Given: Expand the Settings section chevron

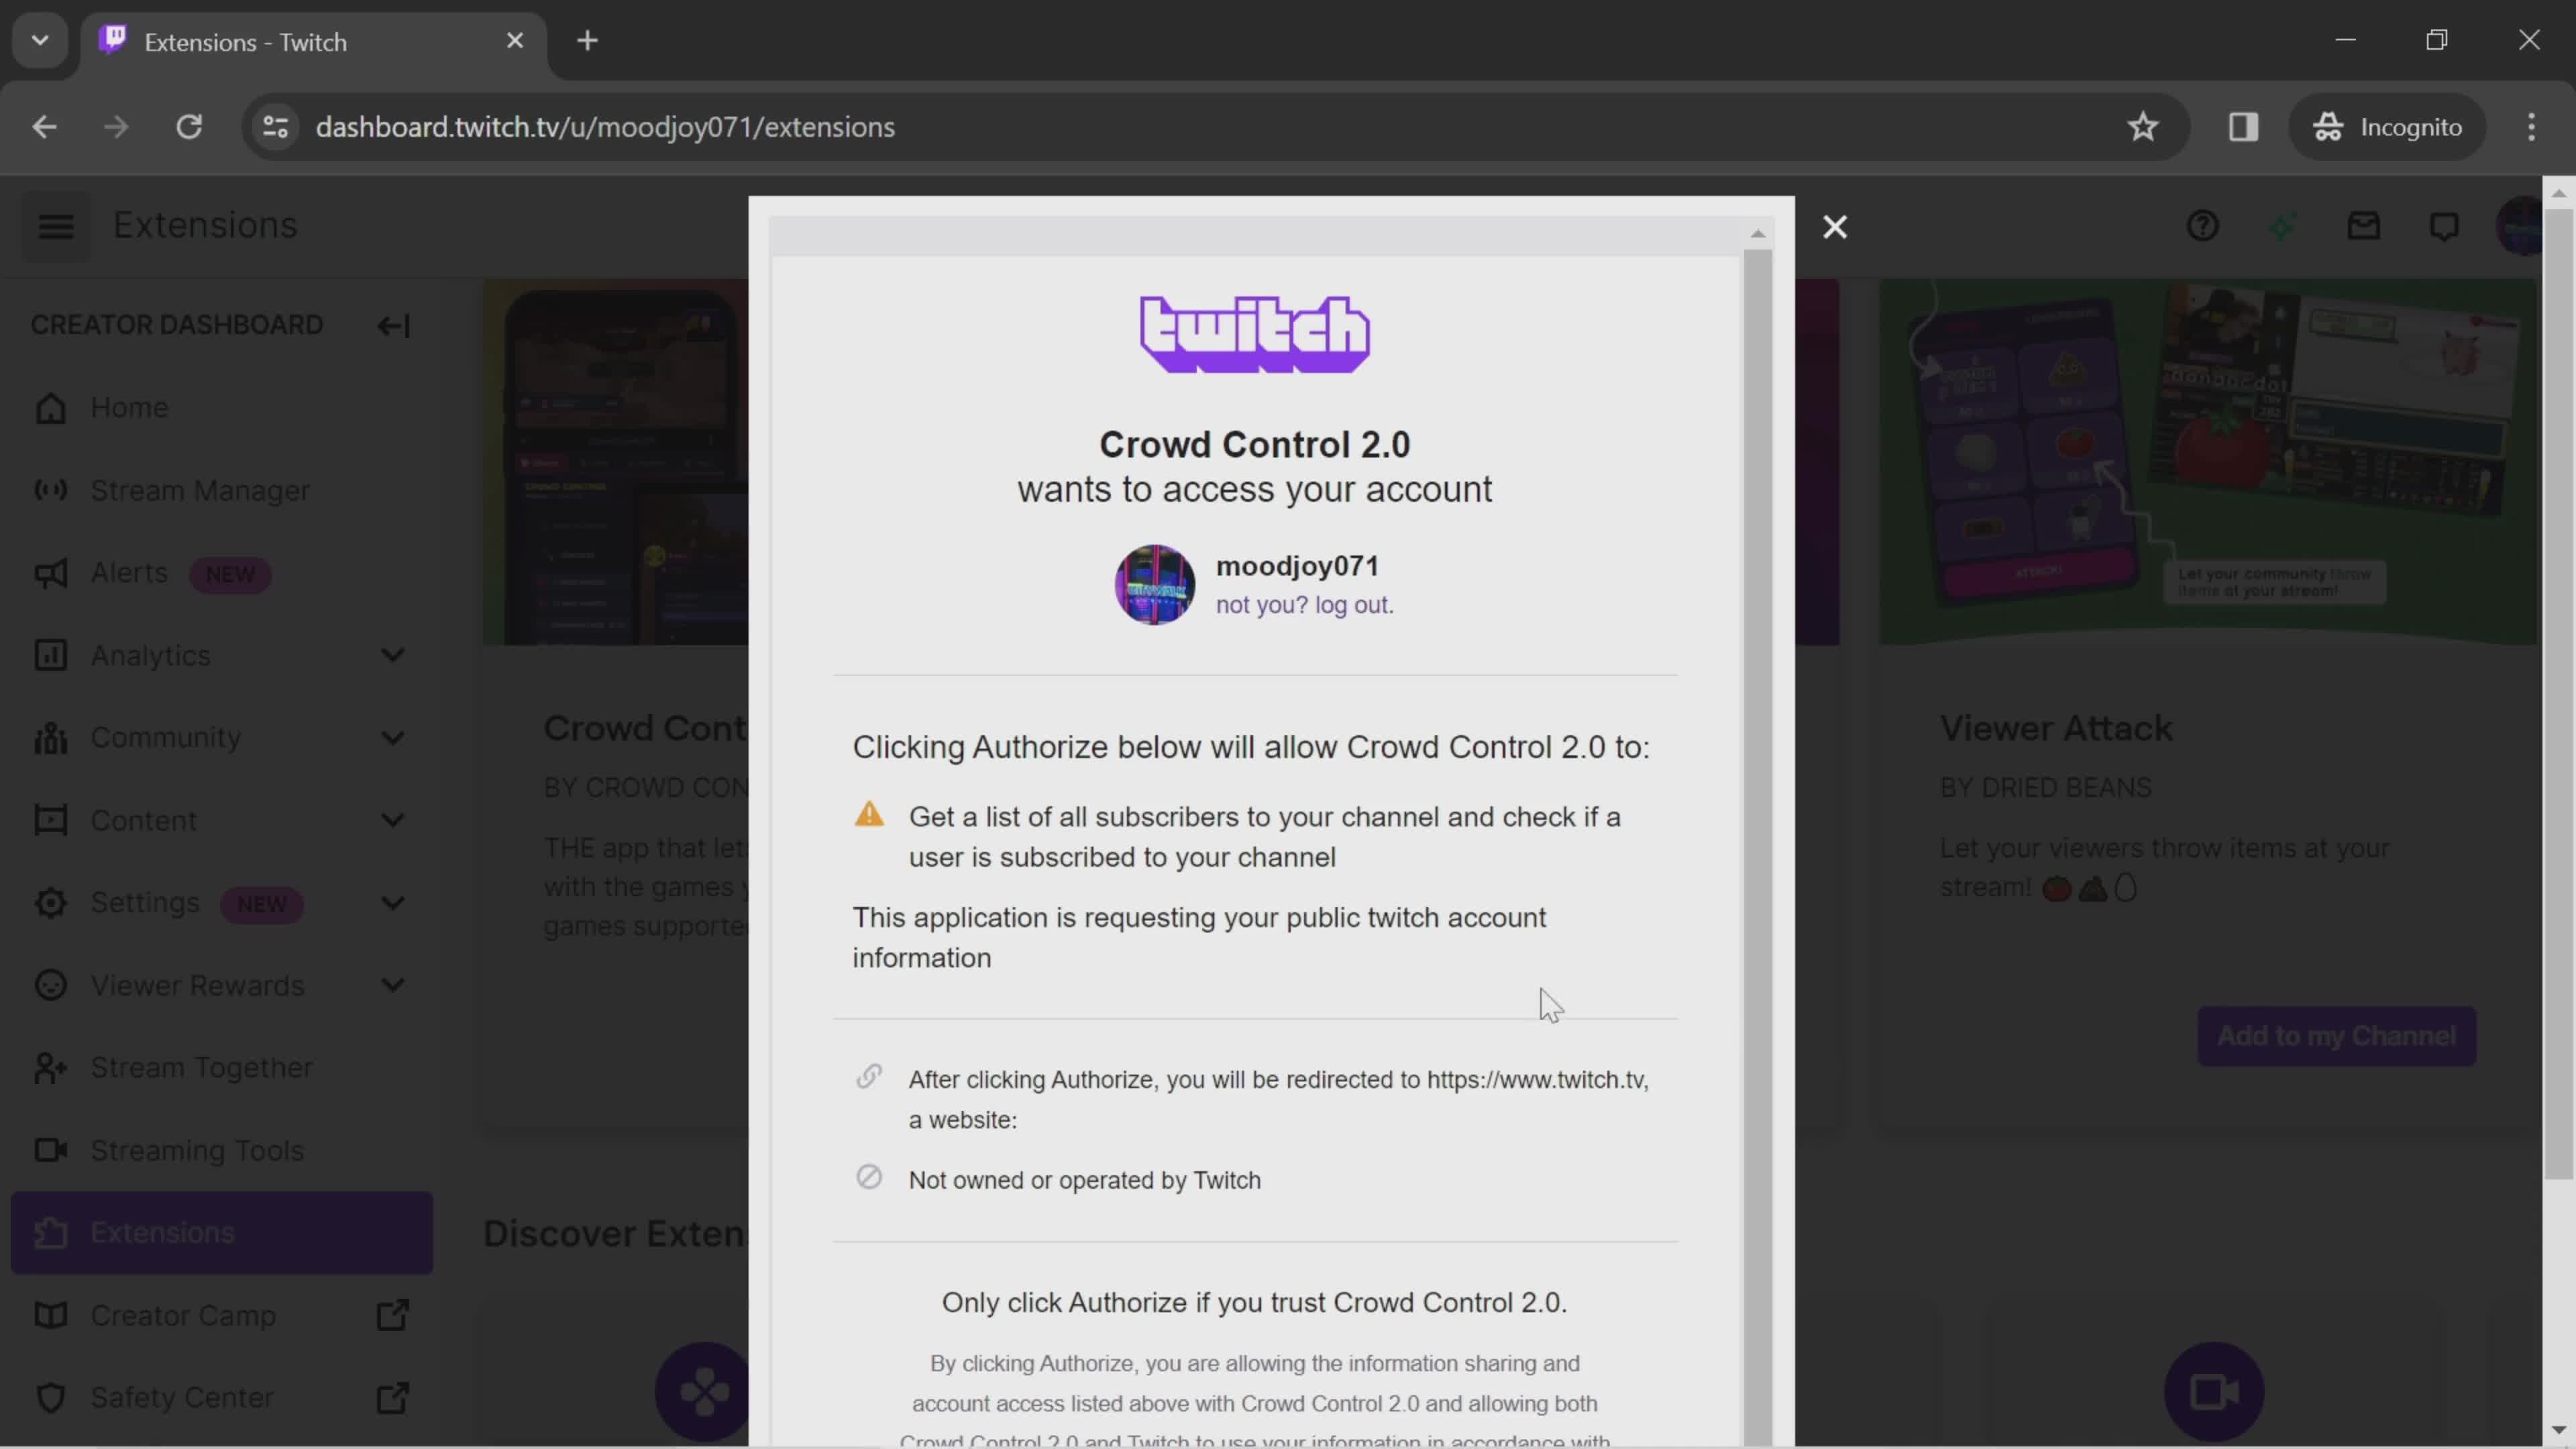Looking at the screenshot, I should pyautogui.click(x=393, y=903).
